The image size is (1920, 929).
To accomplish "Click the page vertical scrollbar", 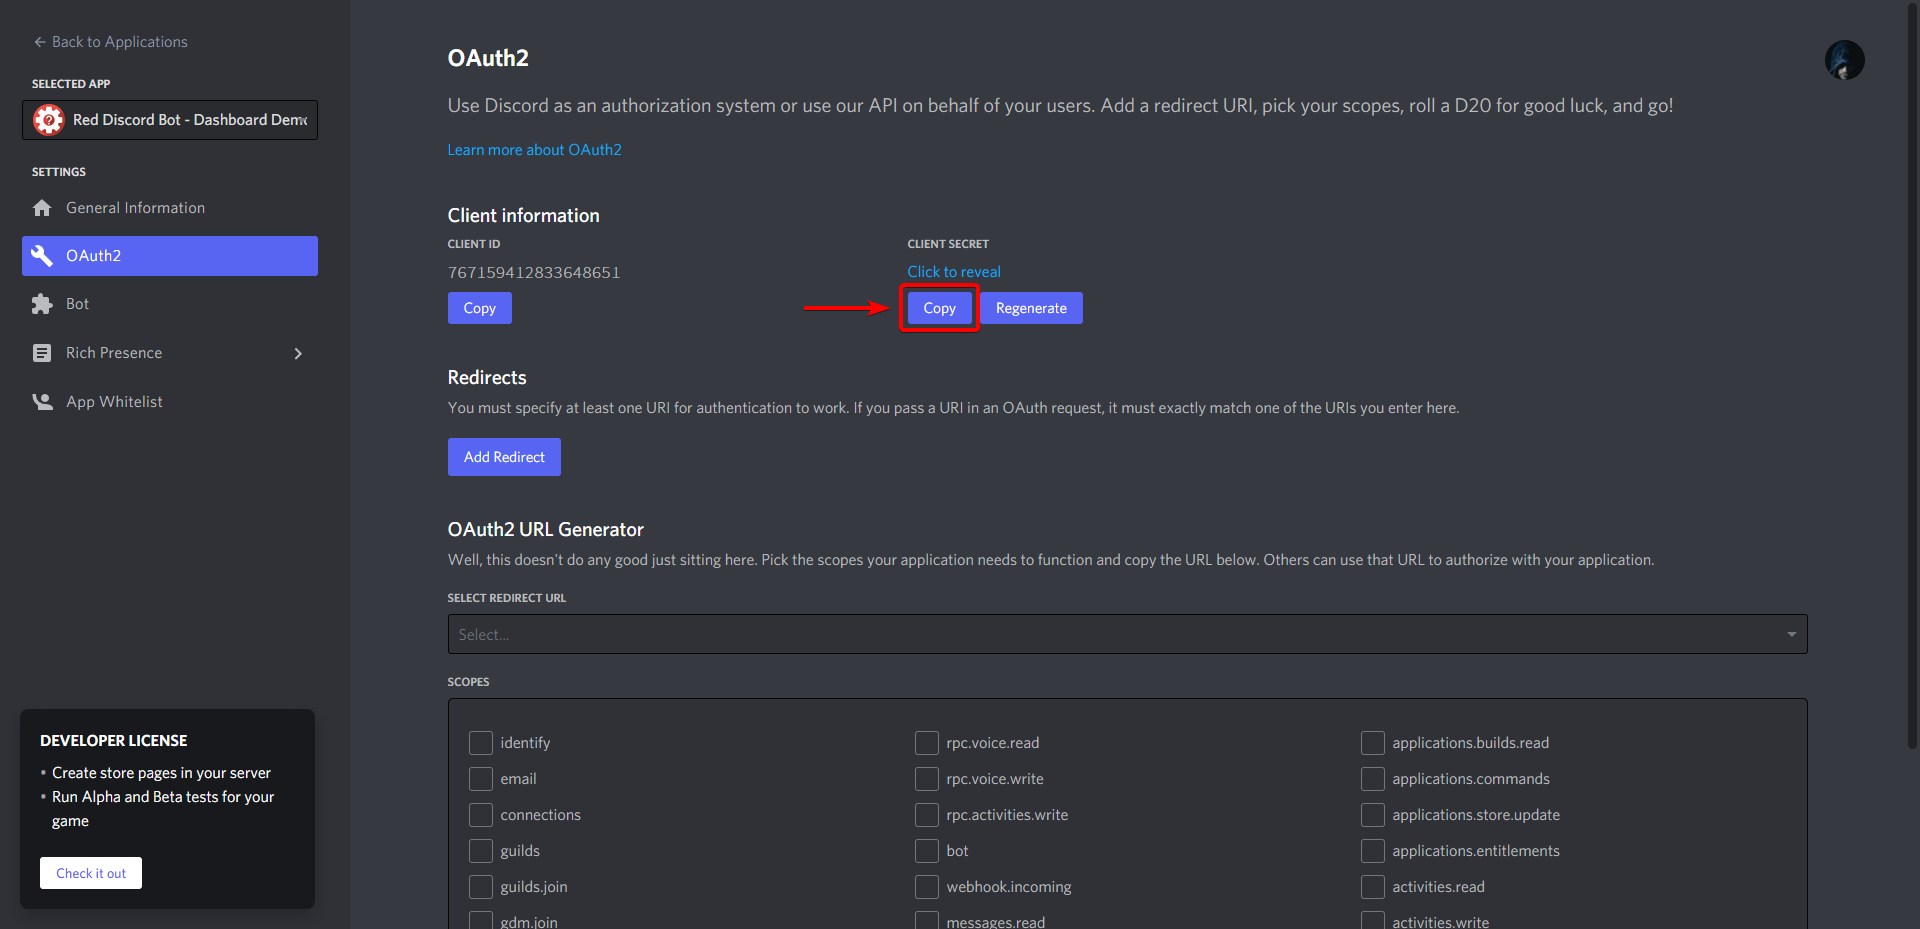I will point(1912,375).
